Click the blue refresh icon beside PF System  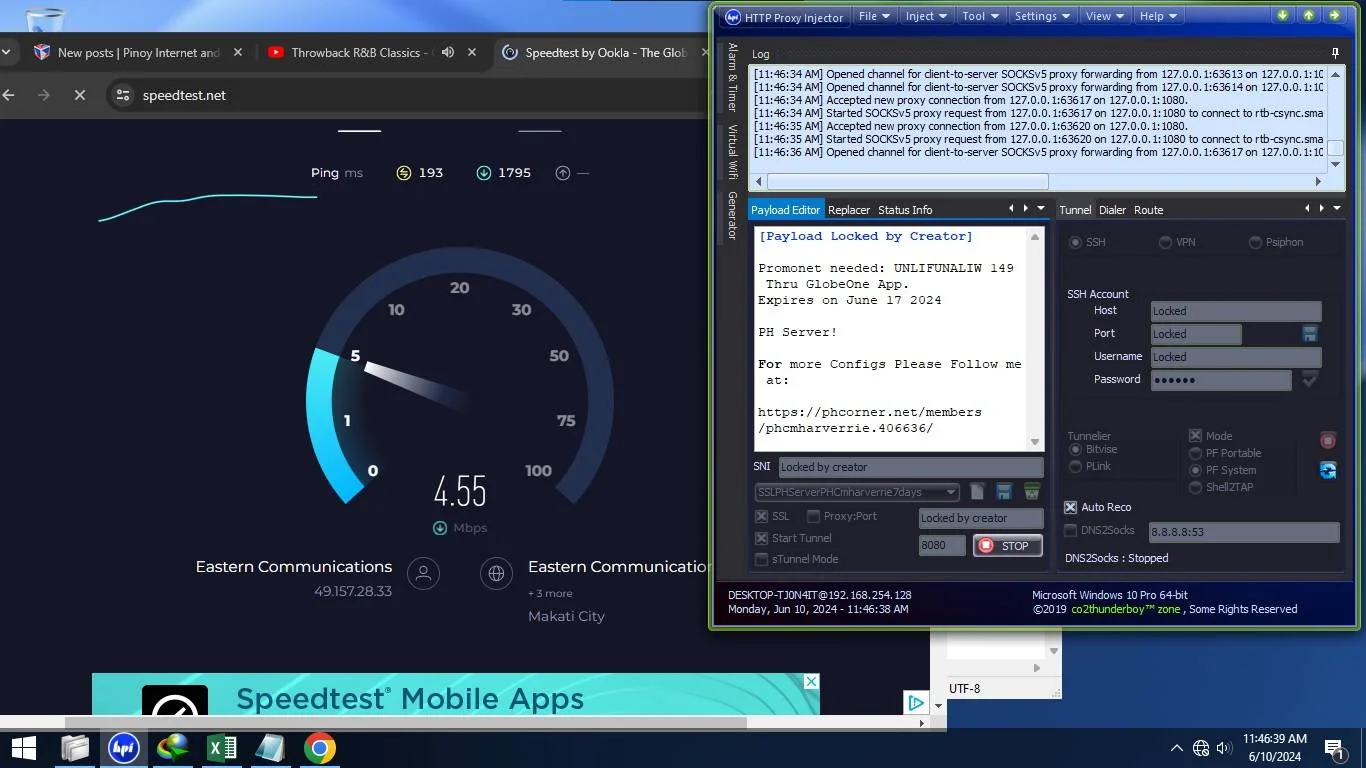pyautogui.click(x=1328, y=470)
